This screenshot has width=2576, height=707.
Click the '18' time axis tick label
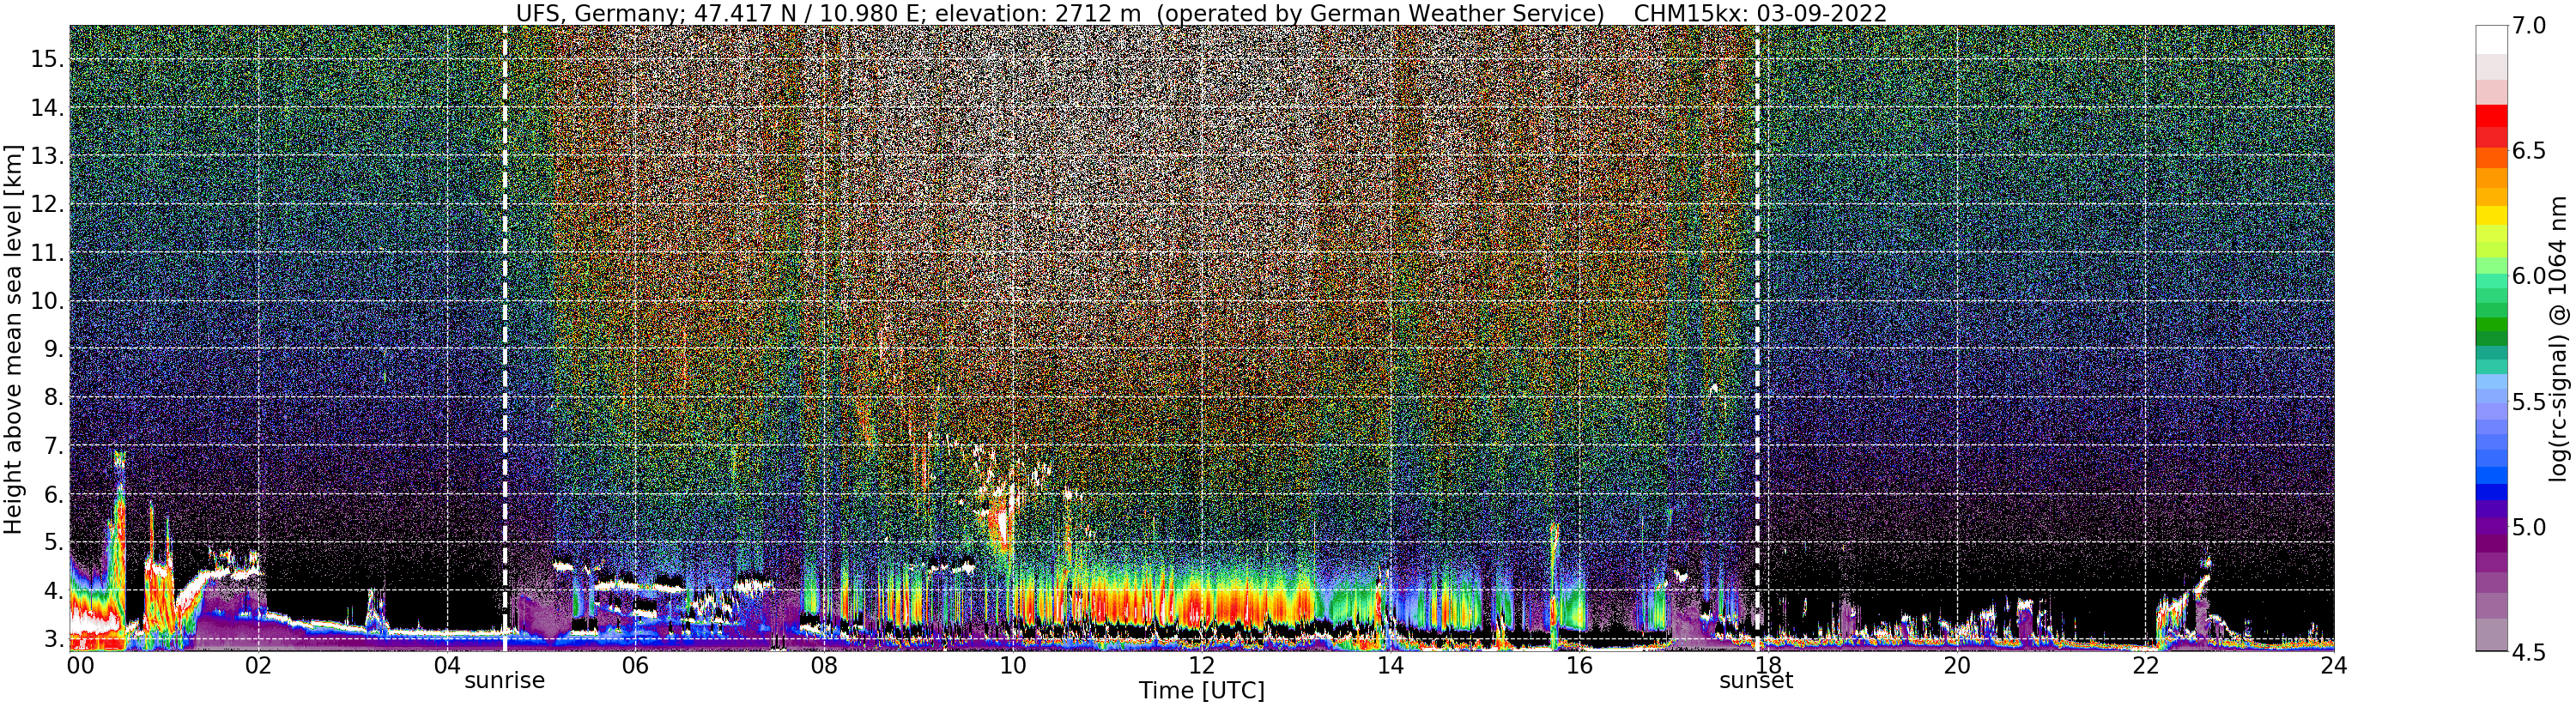(x=1767, y=666)
